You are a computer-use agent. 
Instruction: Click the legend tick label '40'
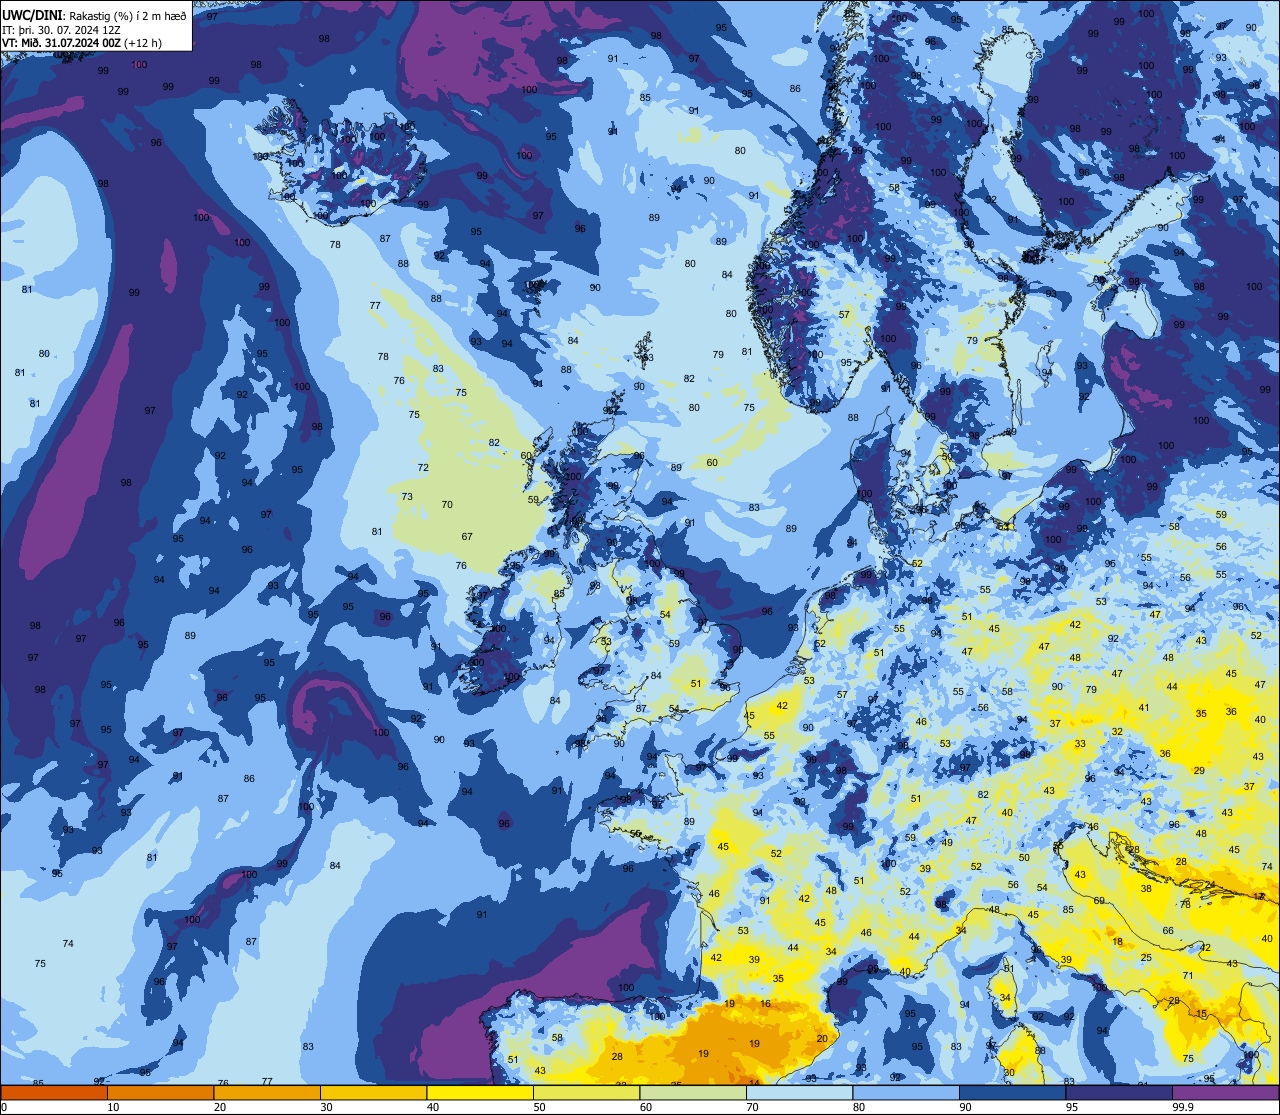[433, 1107]
